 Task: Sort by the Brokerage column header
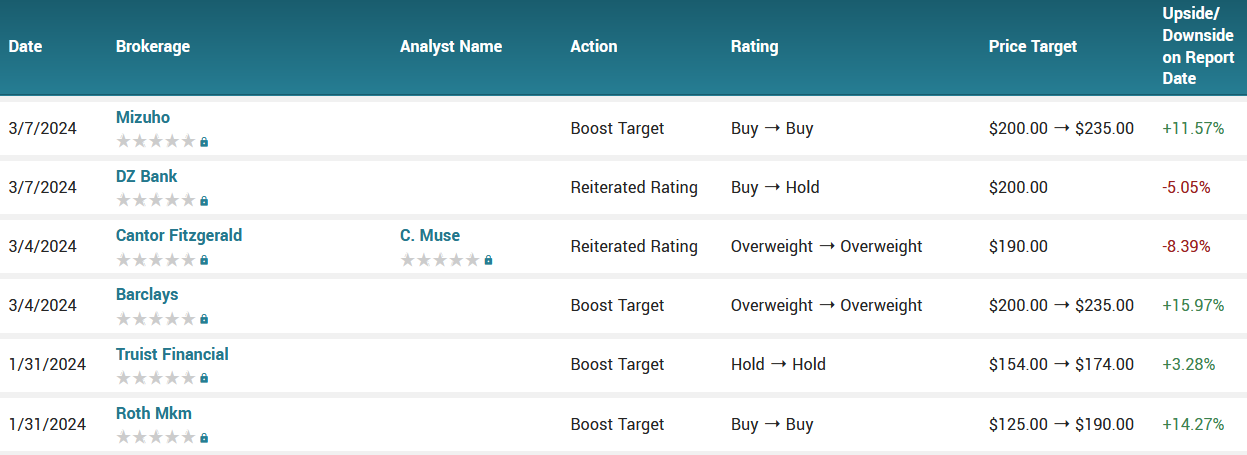[x=153, y=46]
